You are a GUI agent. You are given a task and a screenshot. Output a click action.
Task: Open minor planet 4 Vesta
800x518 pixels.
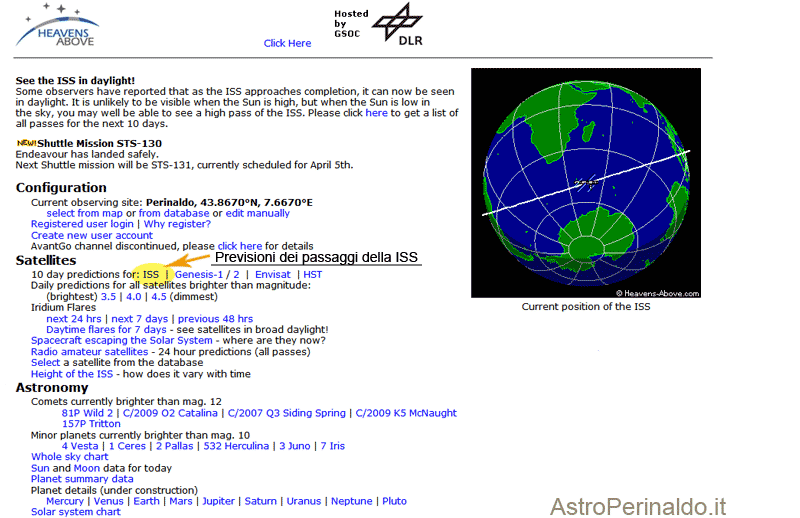(x=80, y=446)
